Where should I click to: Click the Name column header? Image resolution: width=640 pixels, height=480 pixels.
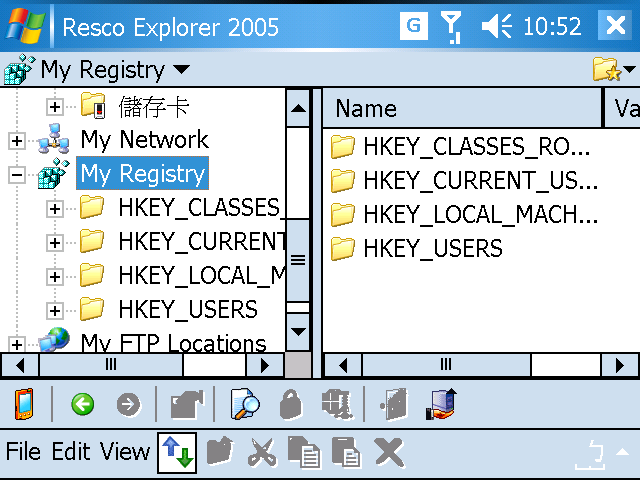462,109
